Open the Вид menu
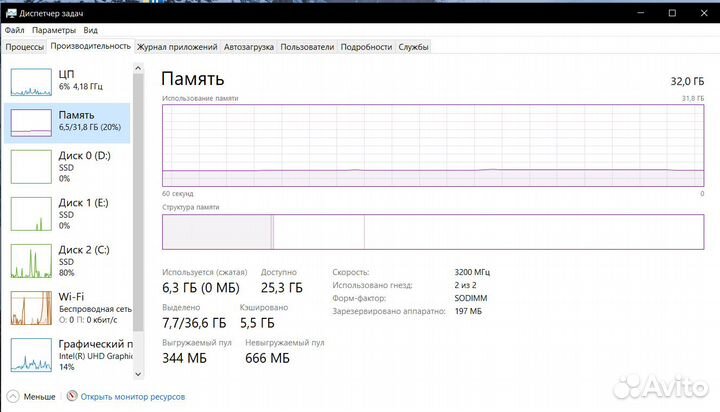The height and width of the screenshot is (412, 720). coord(90,30)
